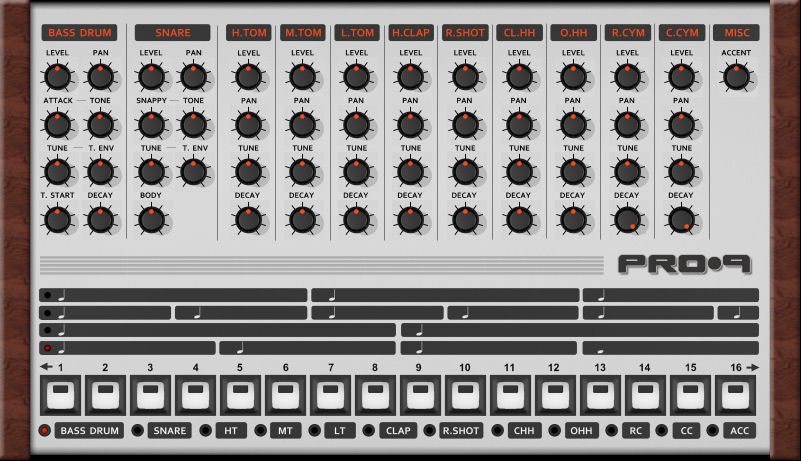Select the MT track button
The width and height of the screenshot is (801, 461).
tap(285, 430)
